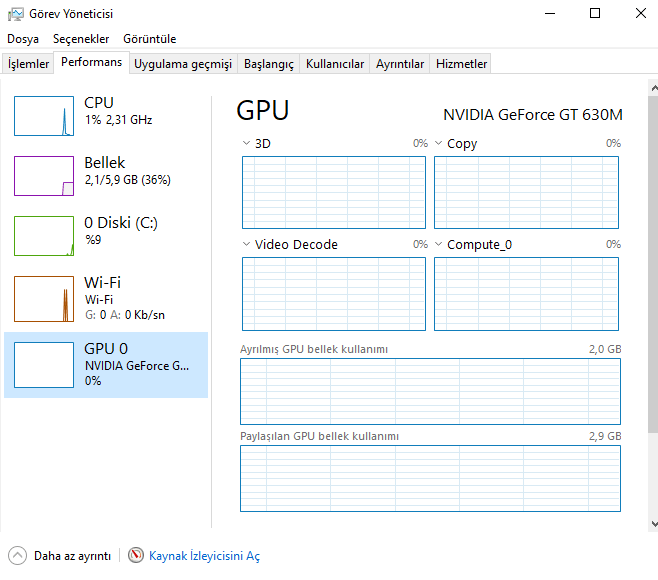
Task: Select the GPU 0 sidebar entry
Action: point(106,365)
